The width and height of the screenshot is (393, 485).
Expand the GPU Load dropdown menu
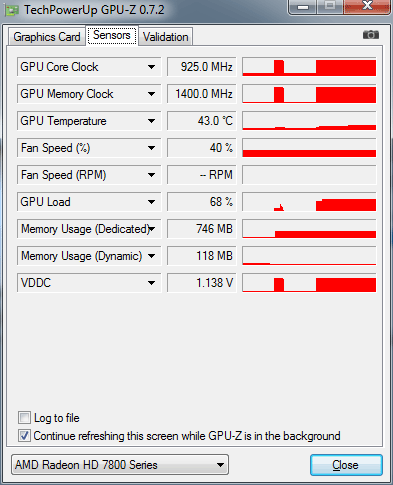tap(151, 202)
